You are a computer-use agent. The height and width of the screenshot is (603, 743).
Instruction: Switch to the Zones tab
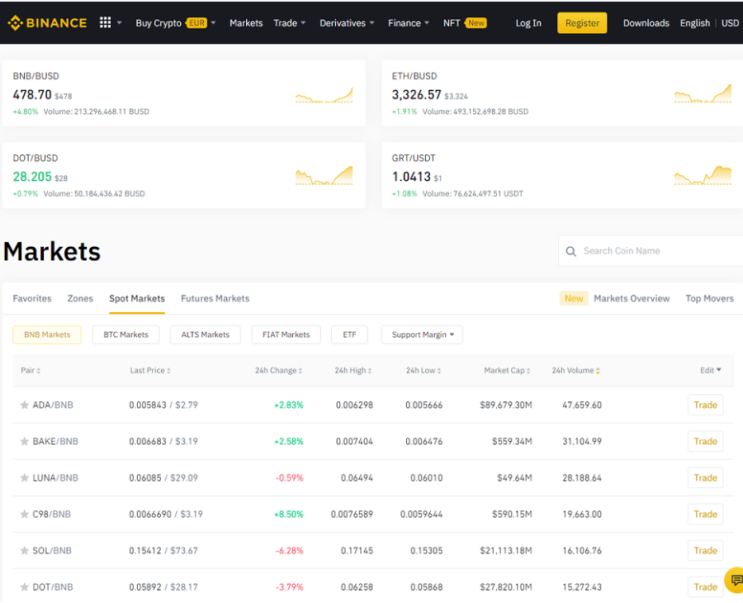click(80, 298)
